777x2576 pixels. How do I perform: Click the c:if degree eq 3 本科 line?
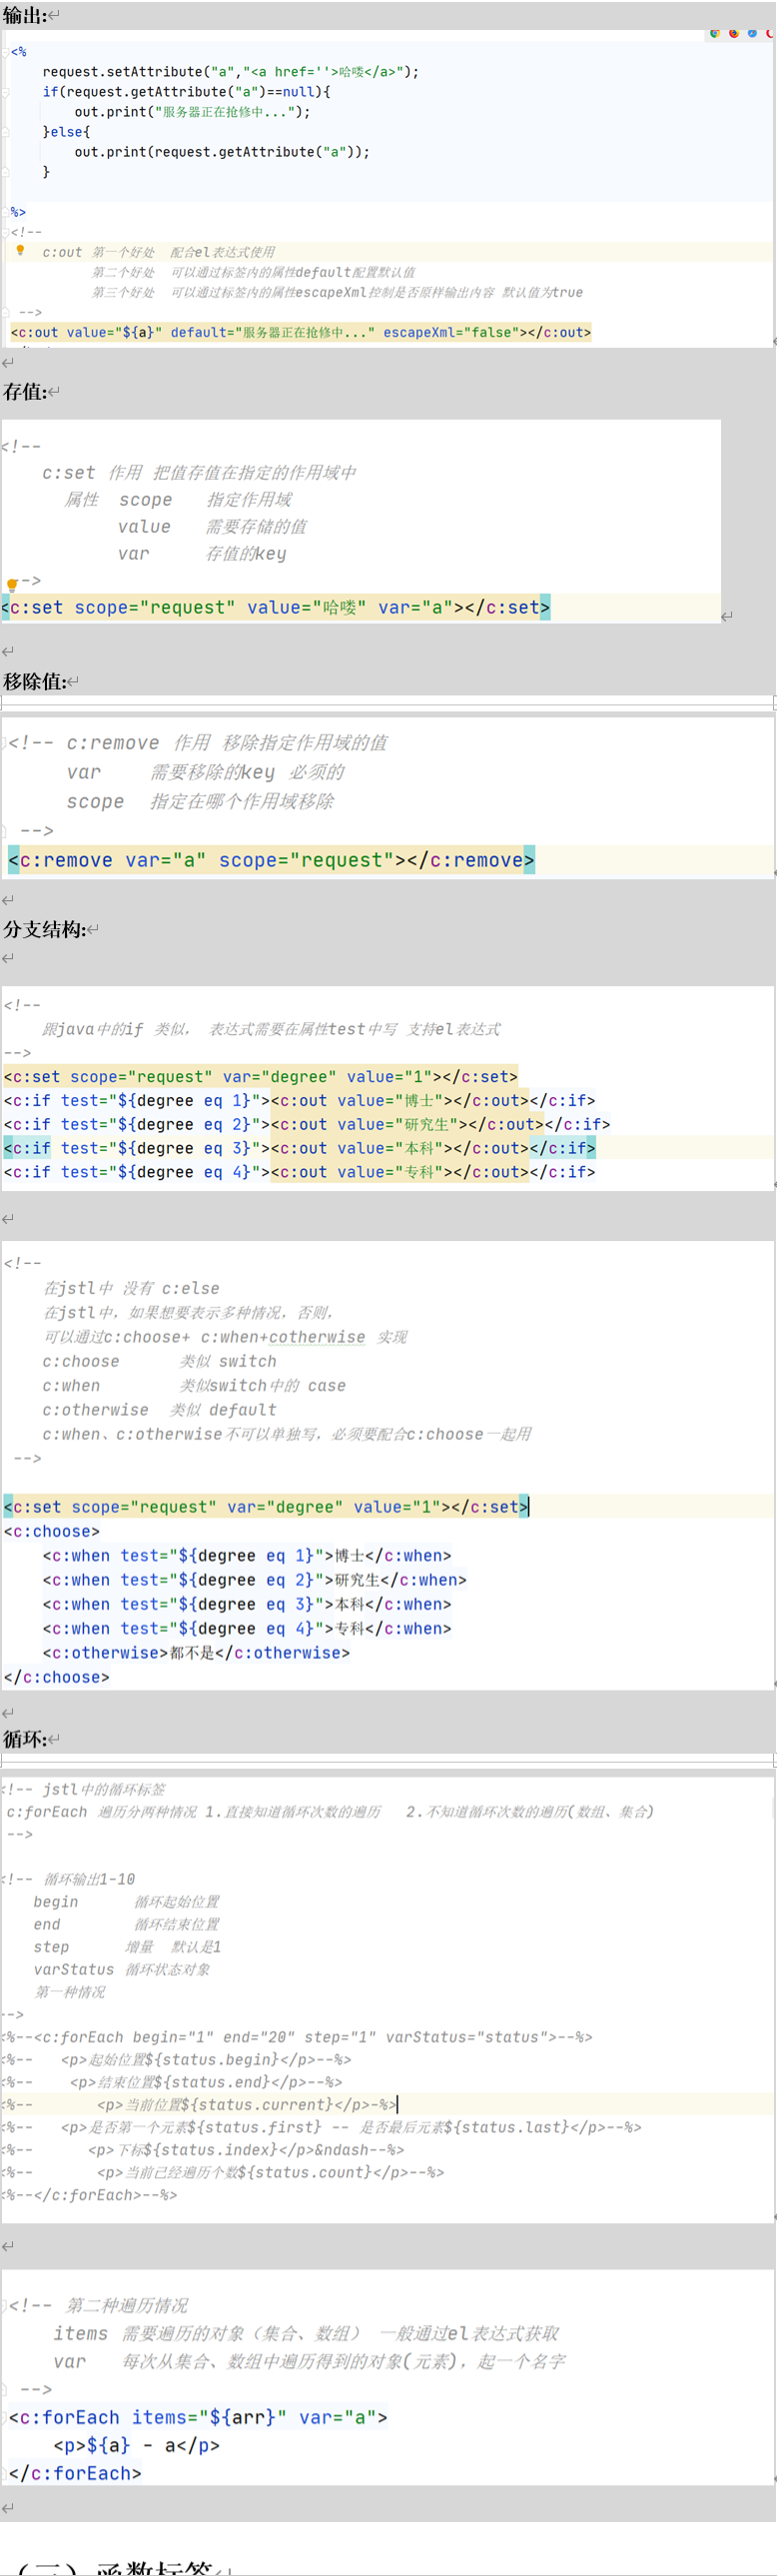[x=300, y=1148]
